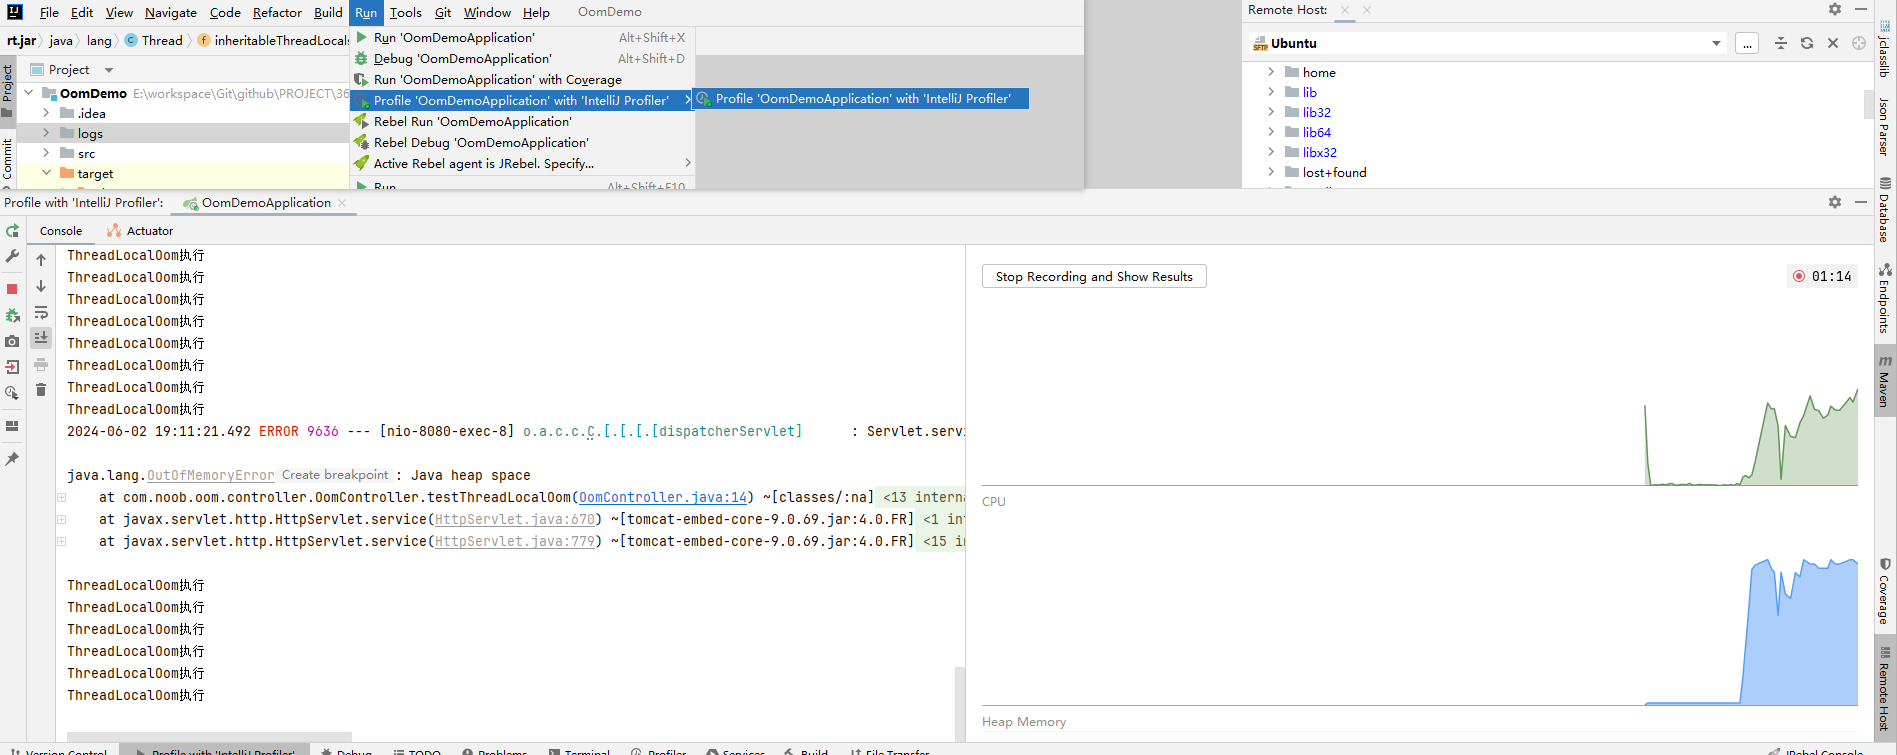1897x755 pixels.
Task: Capture a snapshot with the camera icon
Action: (x=12, y=341)
